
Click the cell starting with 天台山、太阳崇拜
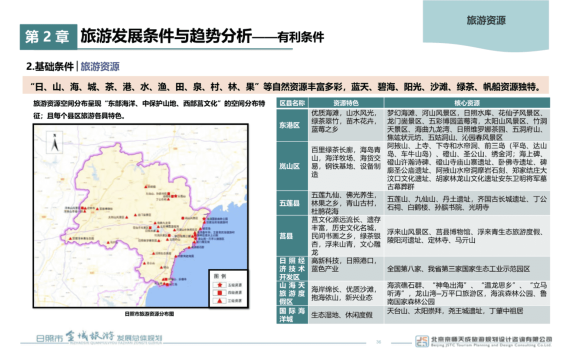coord(467,315)
